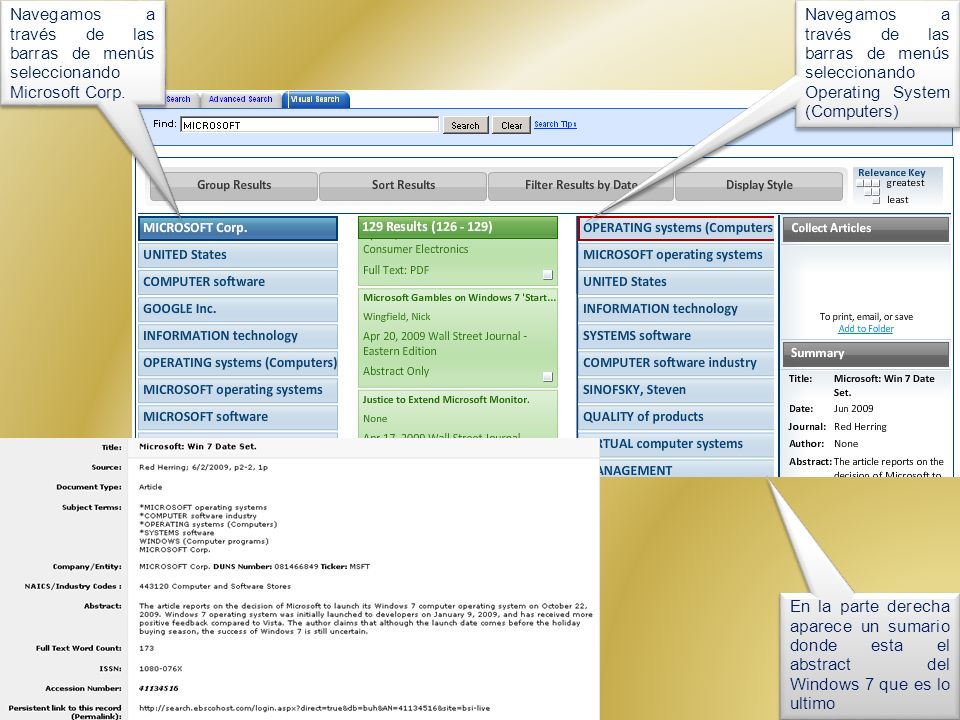The height and width of the screenshot is (720, 960).
Task: Click the Abstract Only label
Action: [x=396, y=371]
